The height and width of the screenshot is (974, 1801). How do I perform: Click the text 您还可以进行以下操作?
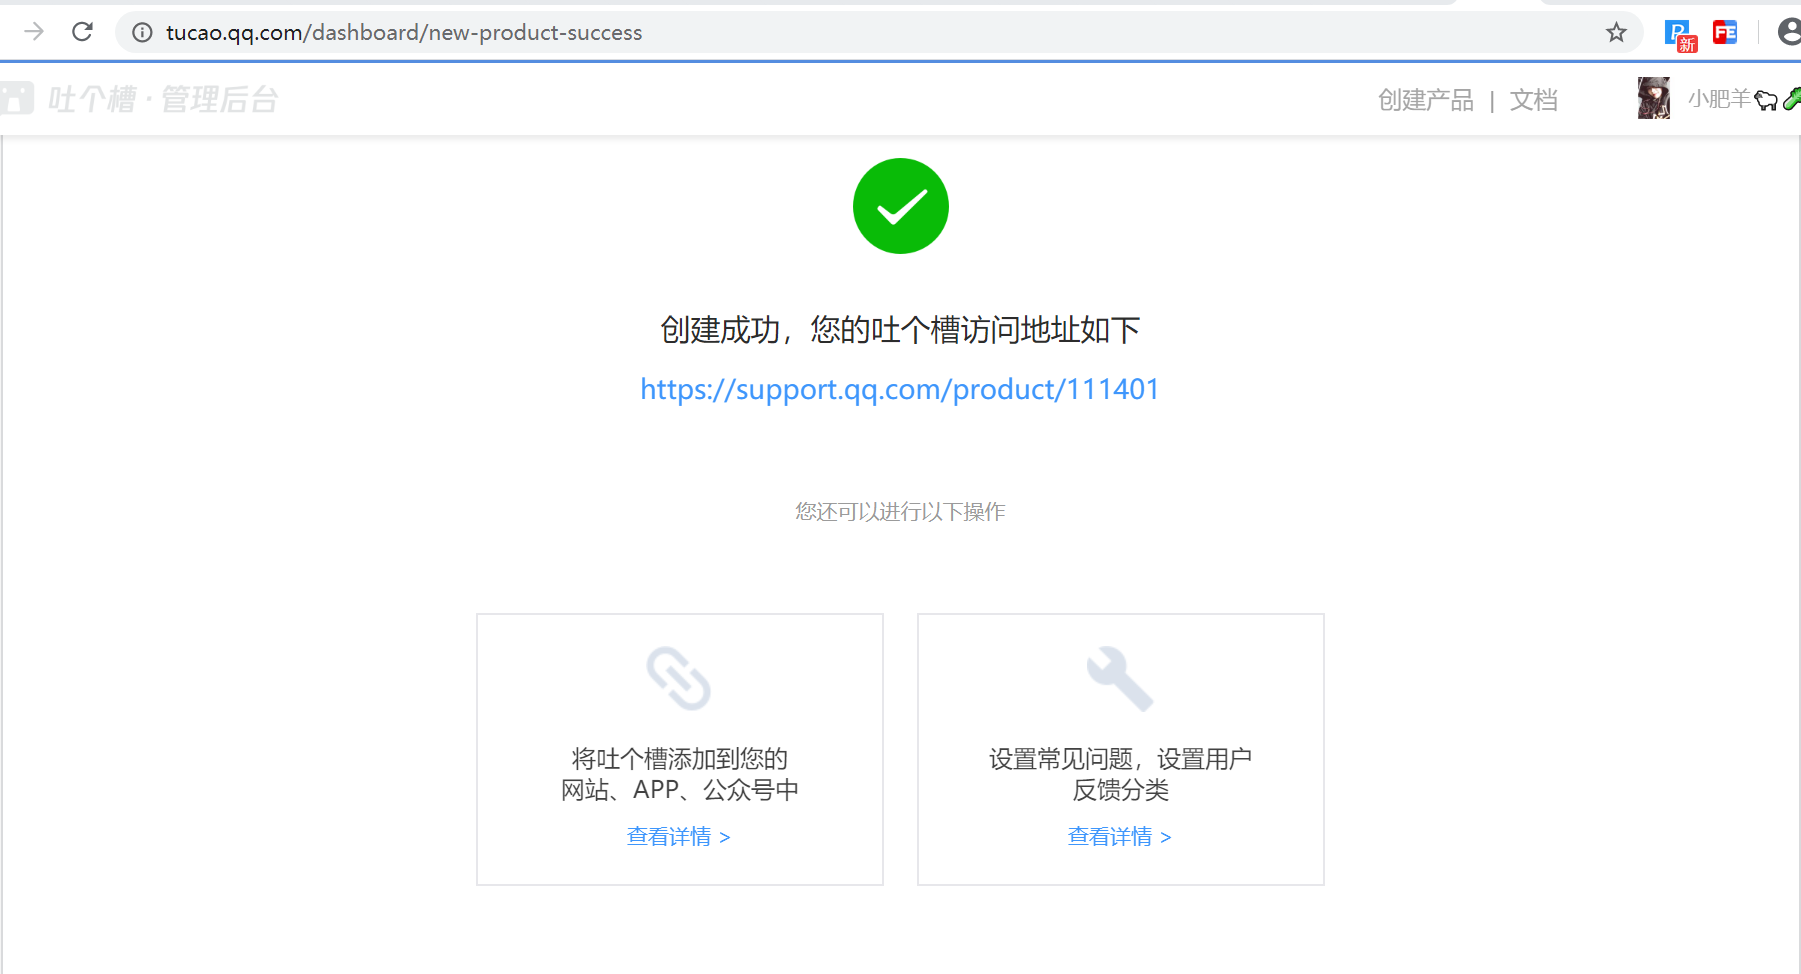coord(900,512)
